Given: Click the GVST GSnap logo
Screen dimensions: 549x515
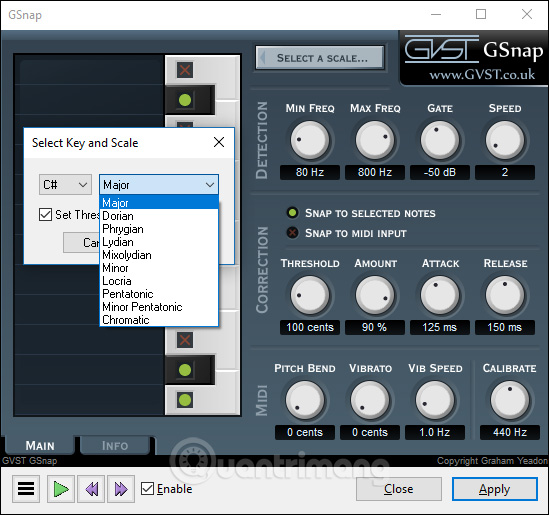Looking at the screenshot, I should tap(474, 50).
